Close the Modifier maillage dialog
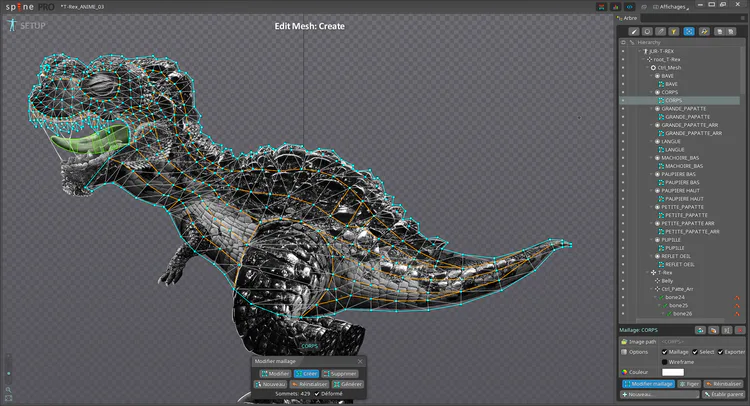 pos(360,362)
